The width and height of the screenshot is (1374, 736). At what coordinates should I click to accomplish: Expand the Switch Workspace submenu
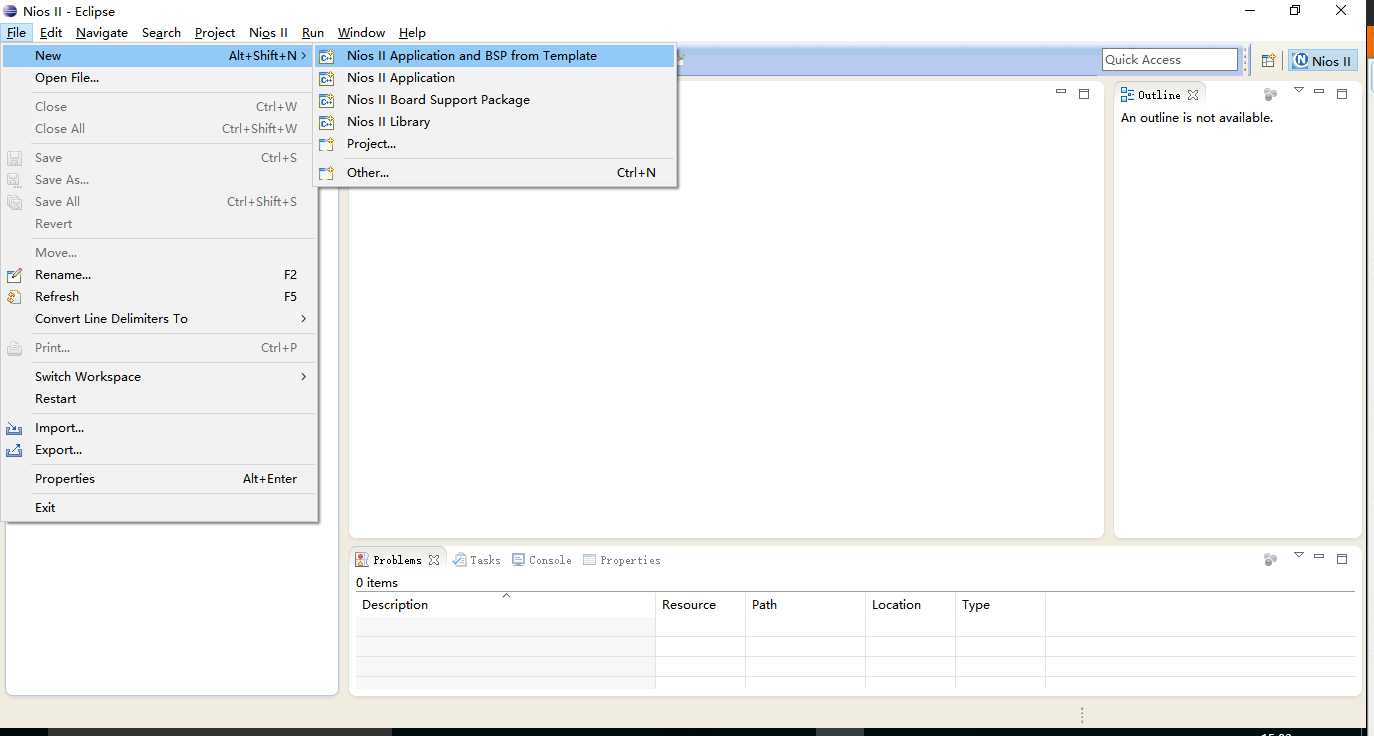[160, 377]
